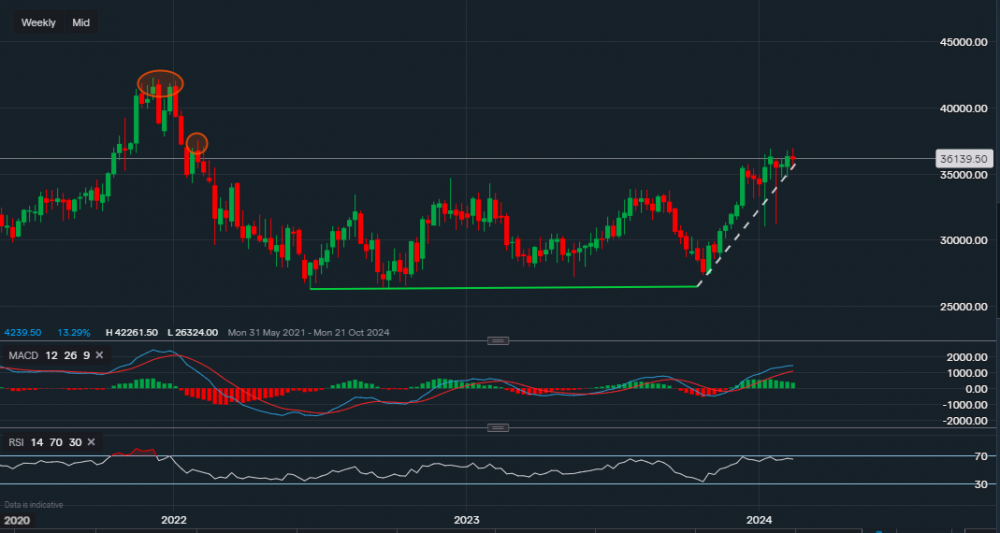Grab the resize handle above MACD panel

click(x=497, y=341)
